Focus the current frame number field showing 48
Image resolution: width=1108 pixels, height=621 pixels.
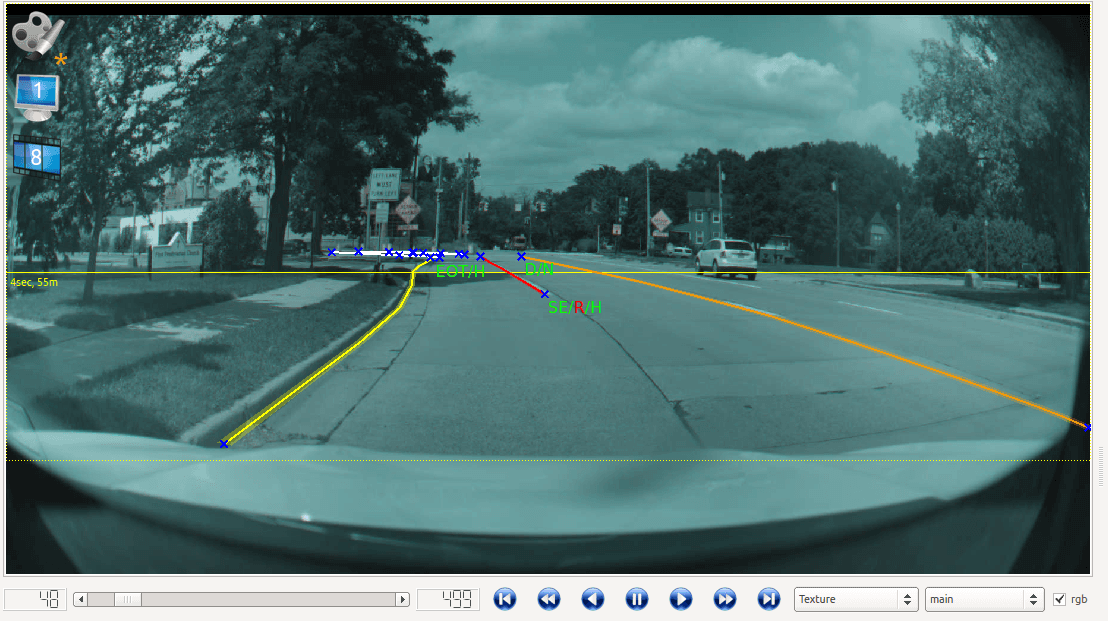pyautogui.click(x=35, y=599)
